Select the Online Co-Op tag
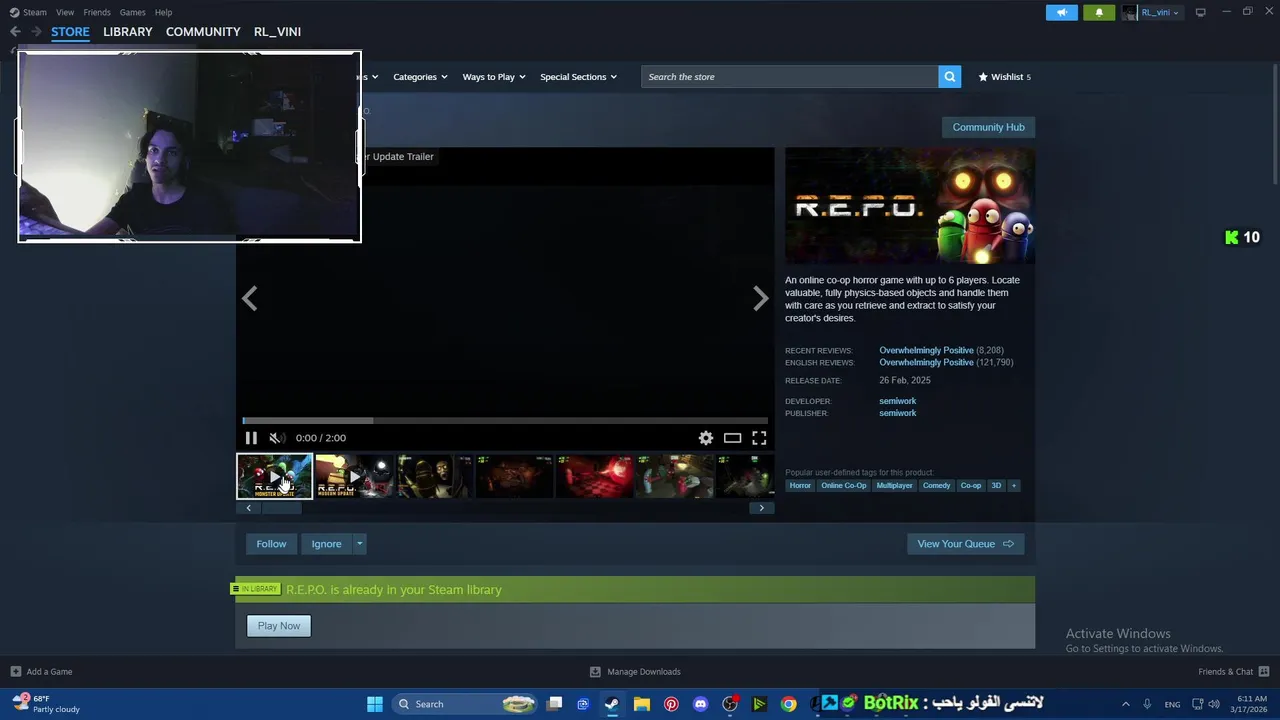The width and height of the screenshot is (1280, 720). (x=843, y=486)
